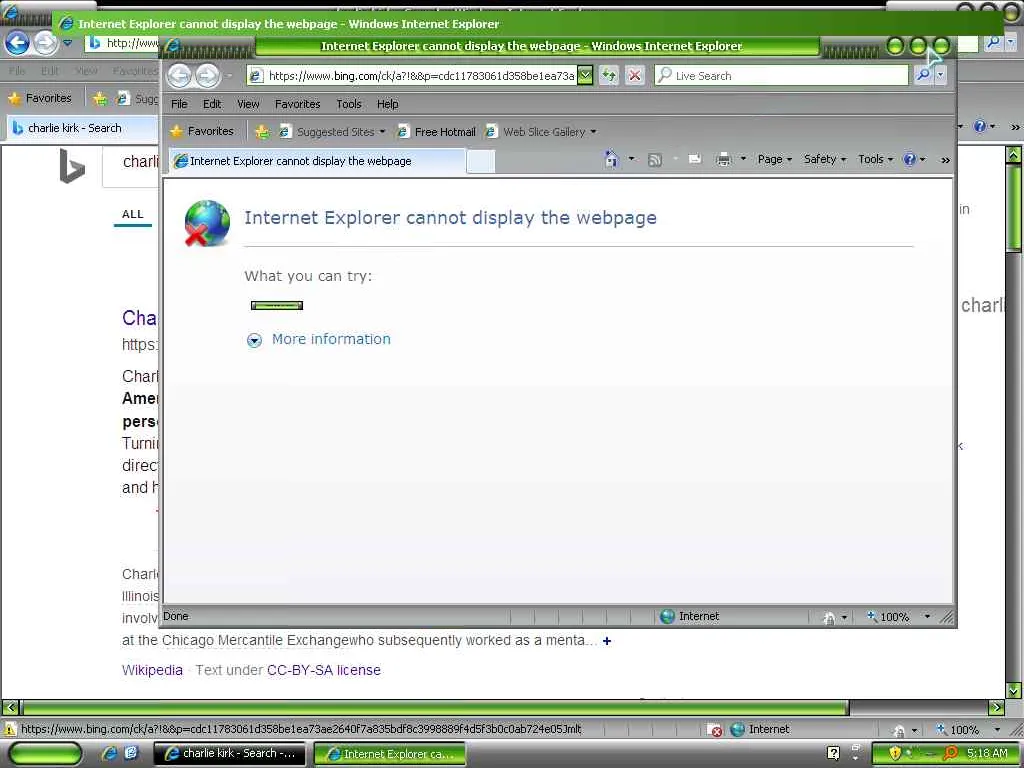Click Bing logo in background page
The height and width of the screenshot is (768, 1024).
pyautogui.click(x=72, y=167)
